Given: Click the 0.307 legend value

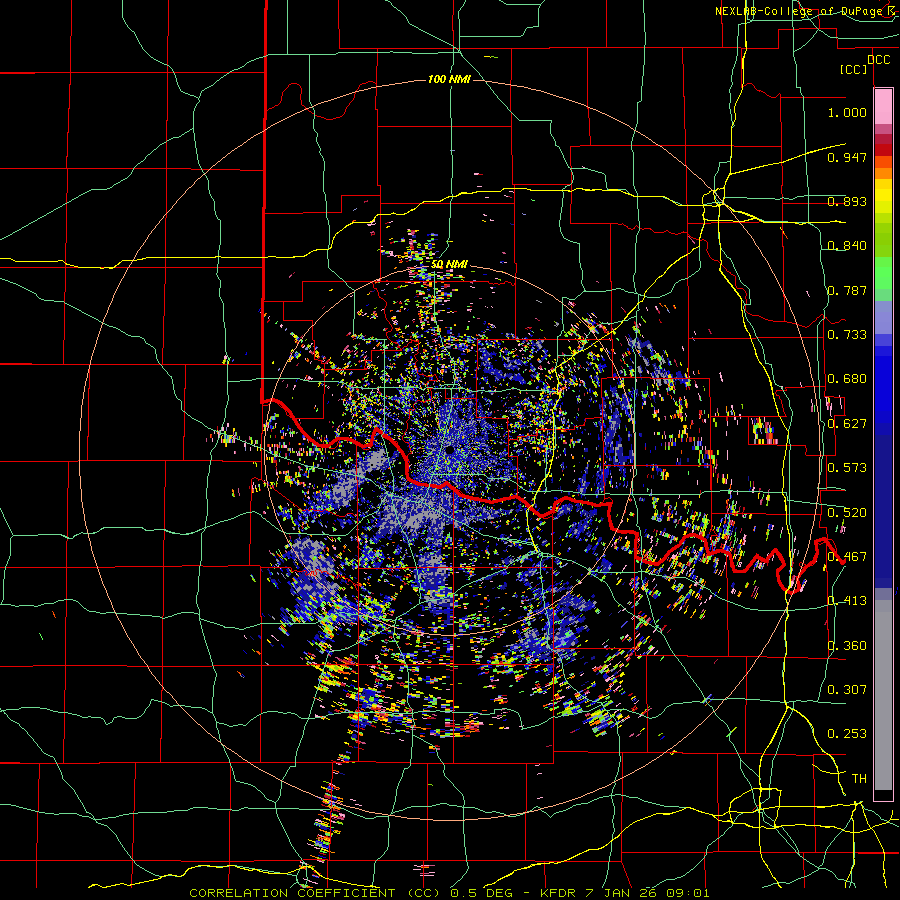Looking at the screenshot, I should (x=847, y=689).
